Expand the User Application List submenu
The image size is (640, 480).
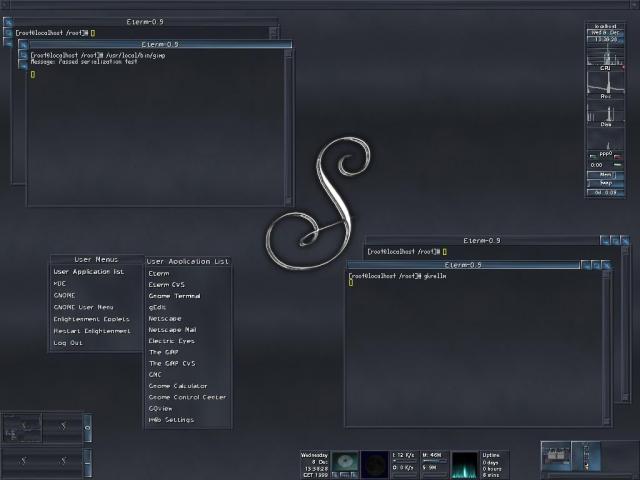(88, 271)
